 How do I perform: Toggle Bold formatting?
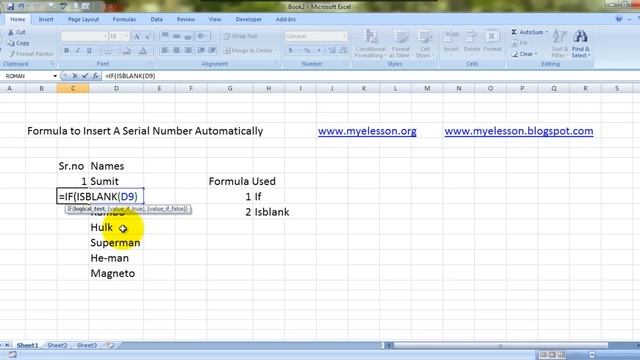pos(66,51)
